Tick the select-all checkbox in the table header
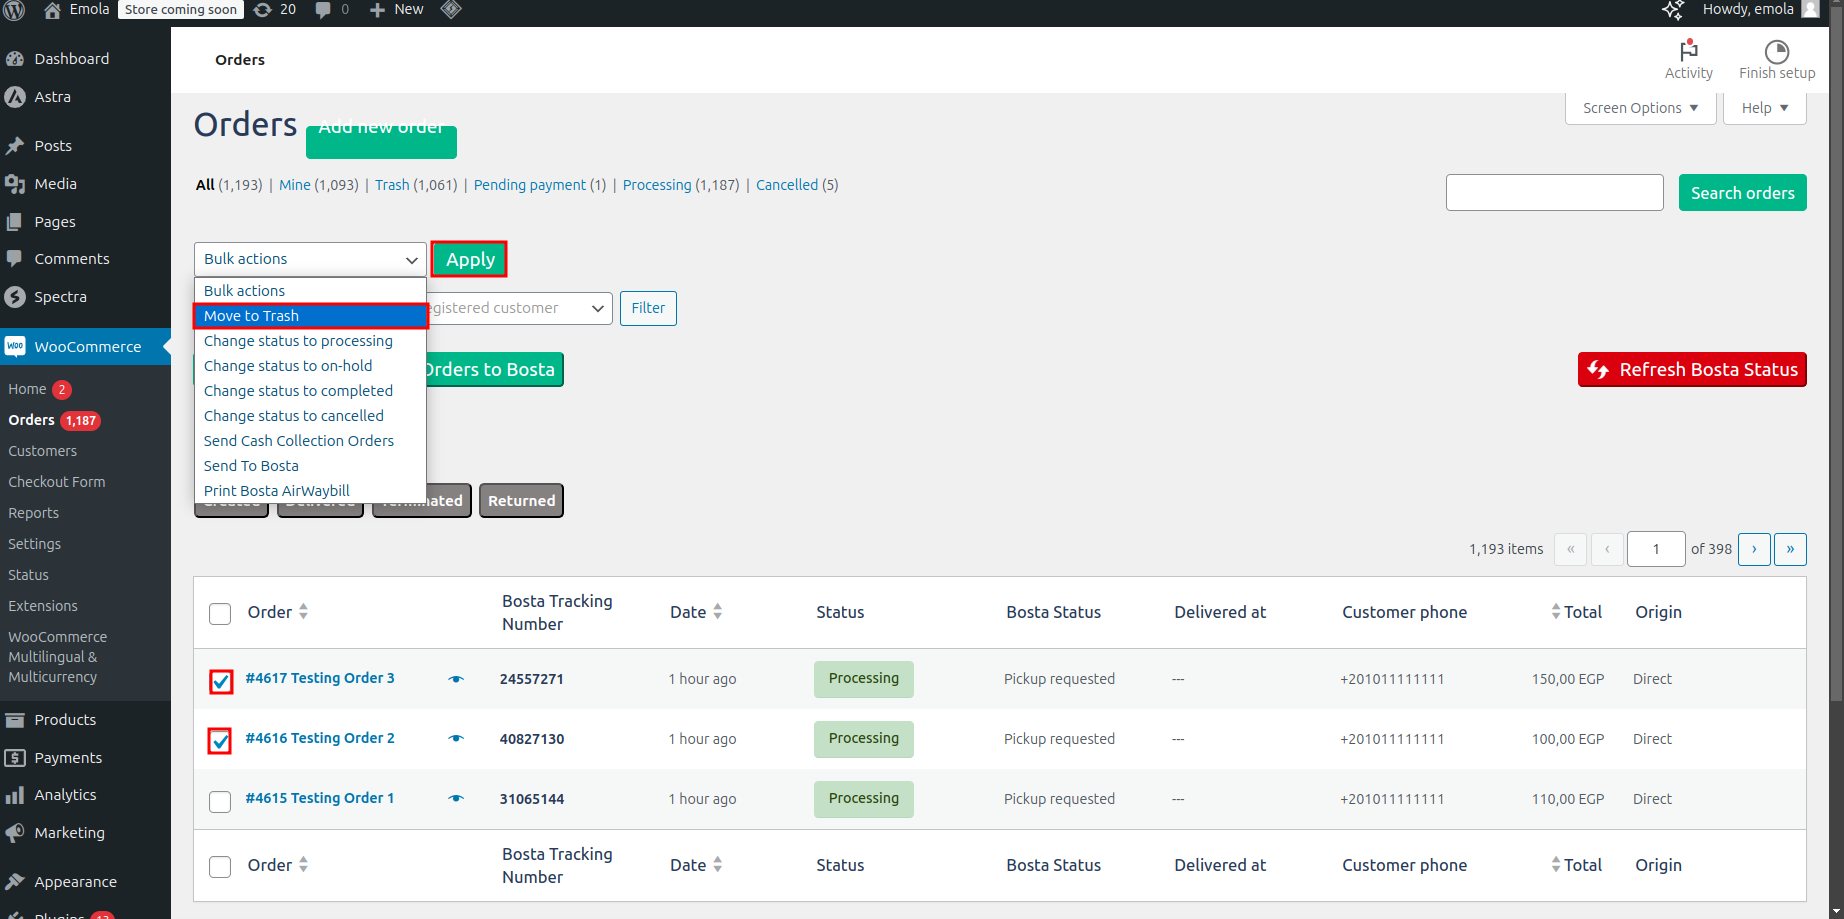1844x919 pixels. tap(220, 613)
